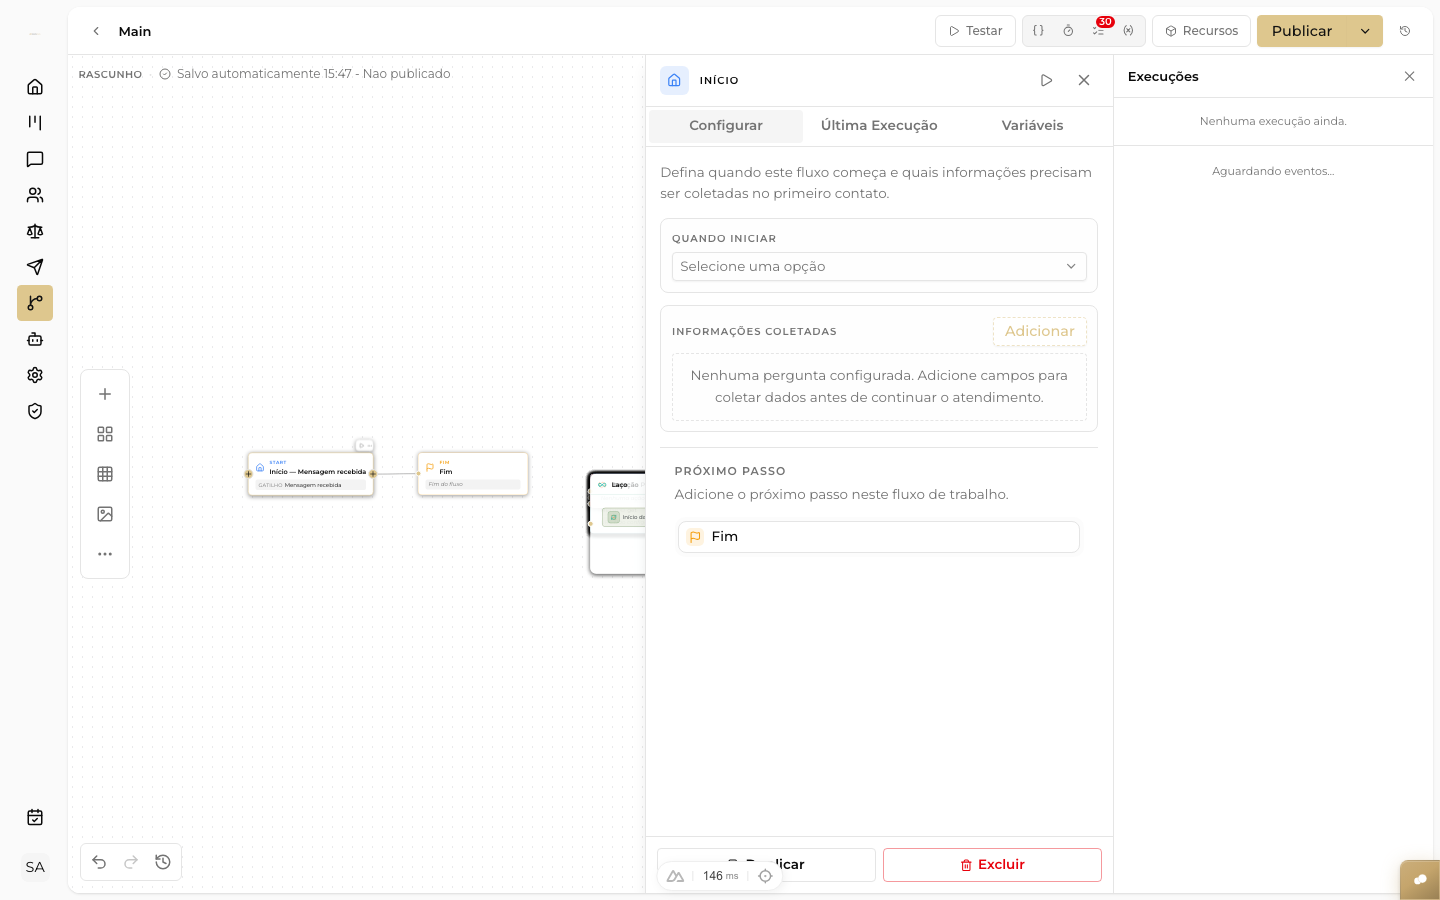Redo the canvas action

pyautogui.click(x=131, y=862)
